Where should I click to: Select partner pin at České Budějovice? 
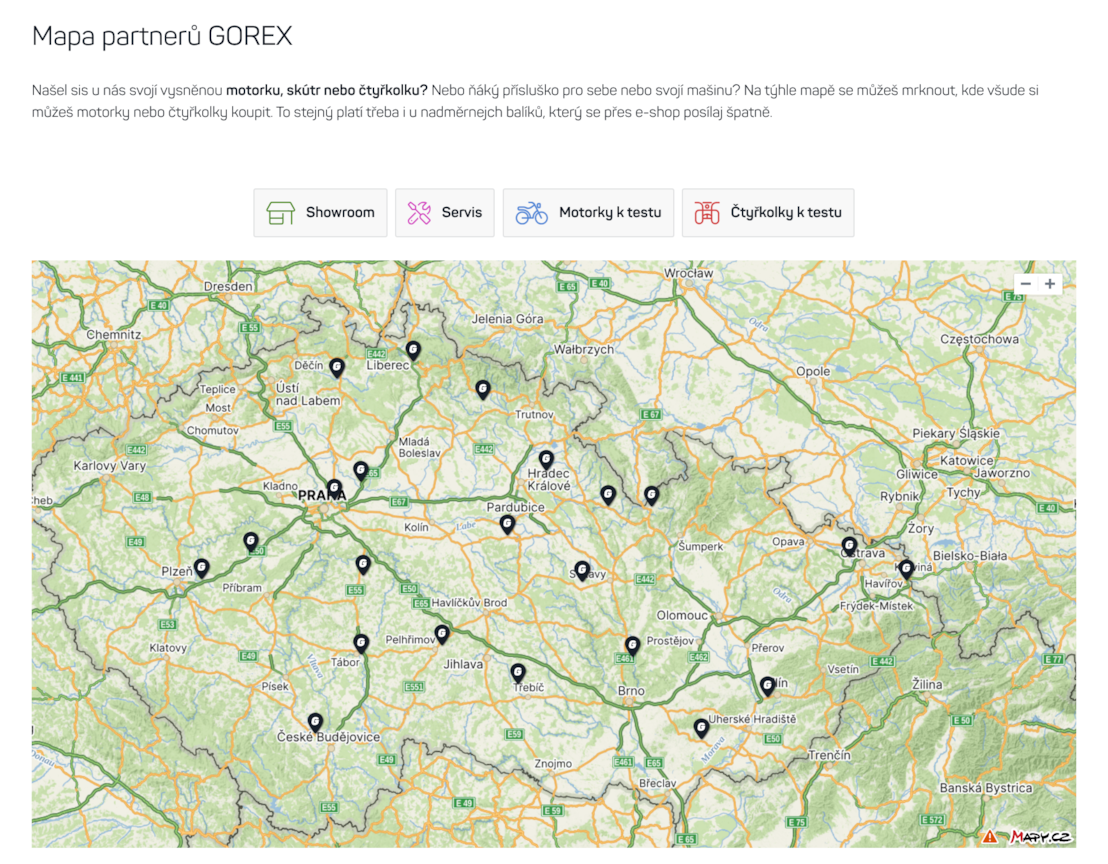316,722
